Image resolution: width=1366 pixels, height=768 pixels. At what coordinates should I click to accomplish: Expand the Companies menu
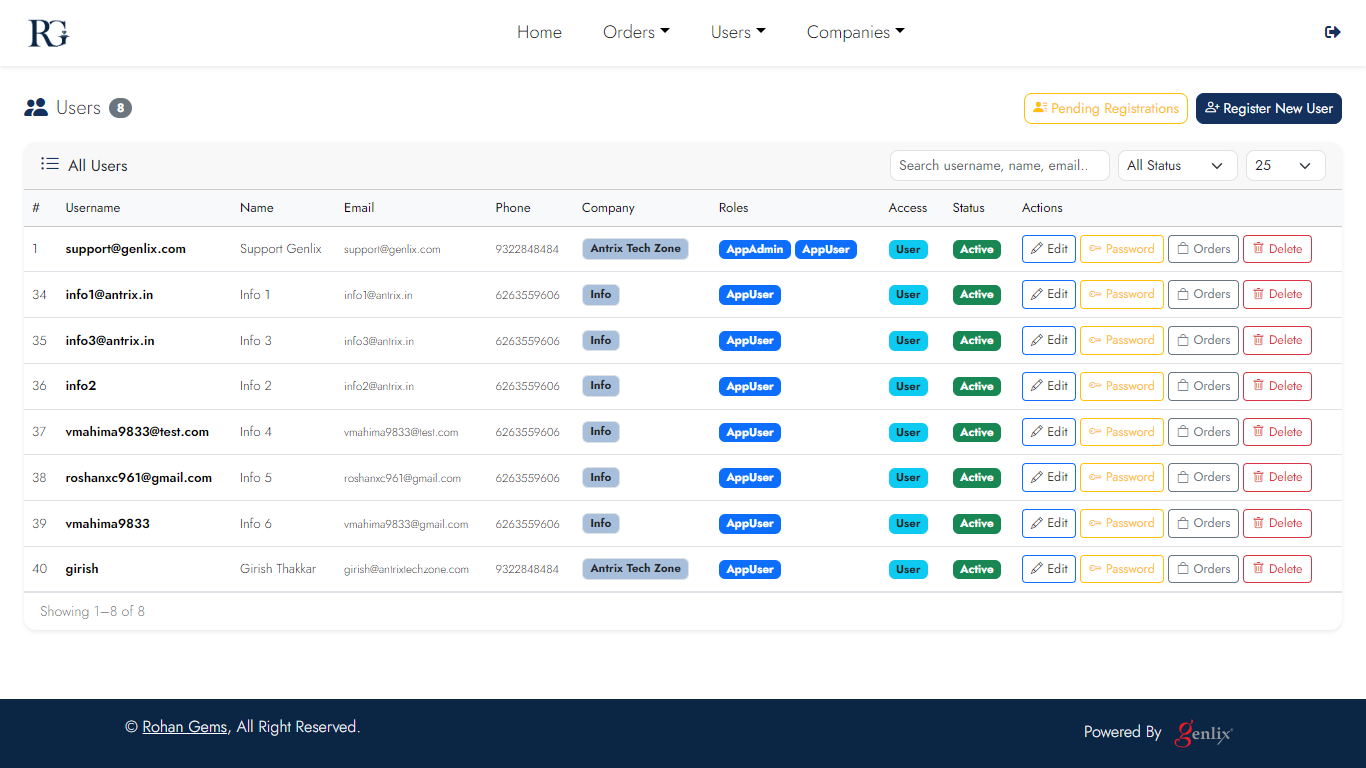855,33
